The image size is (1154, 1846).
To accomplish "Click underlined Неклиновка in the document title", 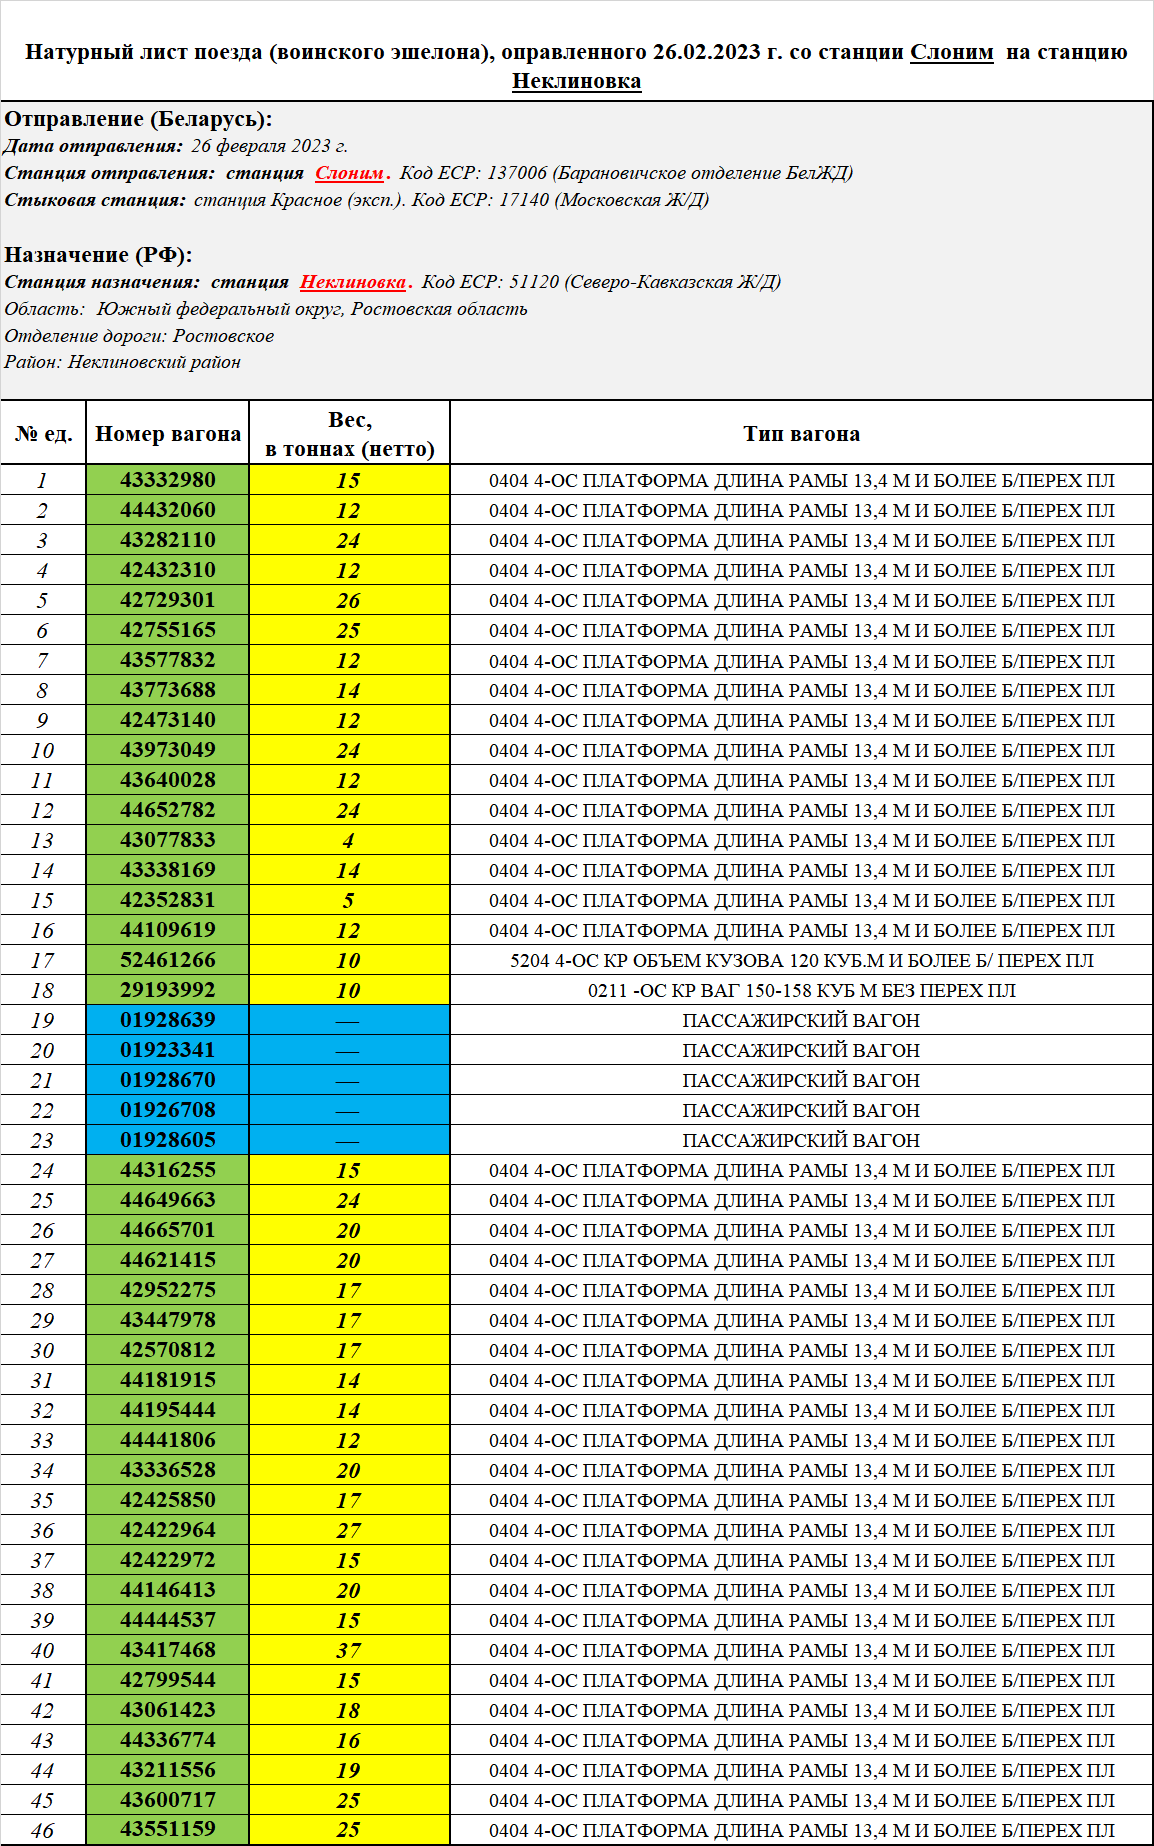I will (576, 81).
